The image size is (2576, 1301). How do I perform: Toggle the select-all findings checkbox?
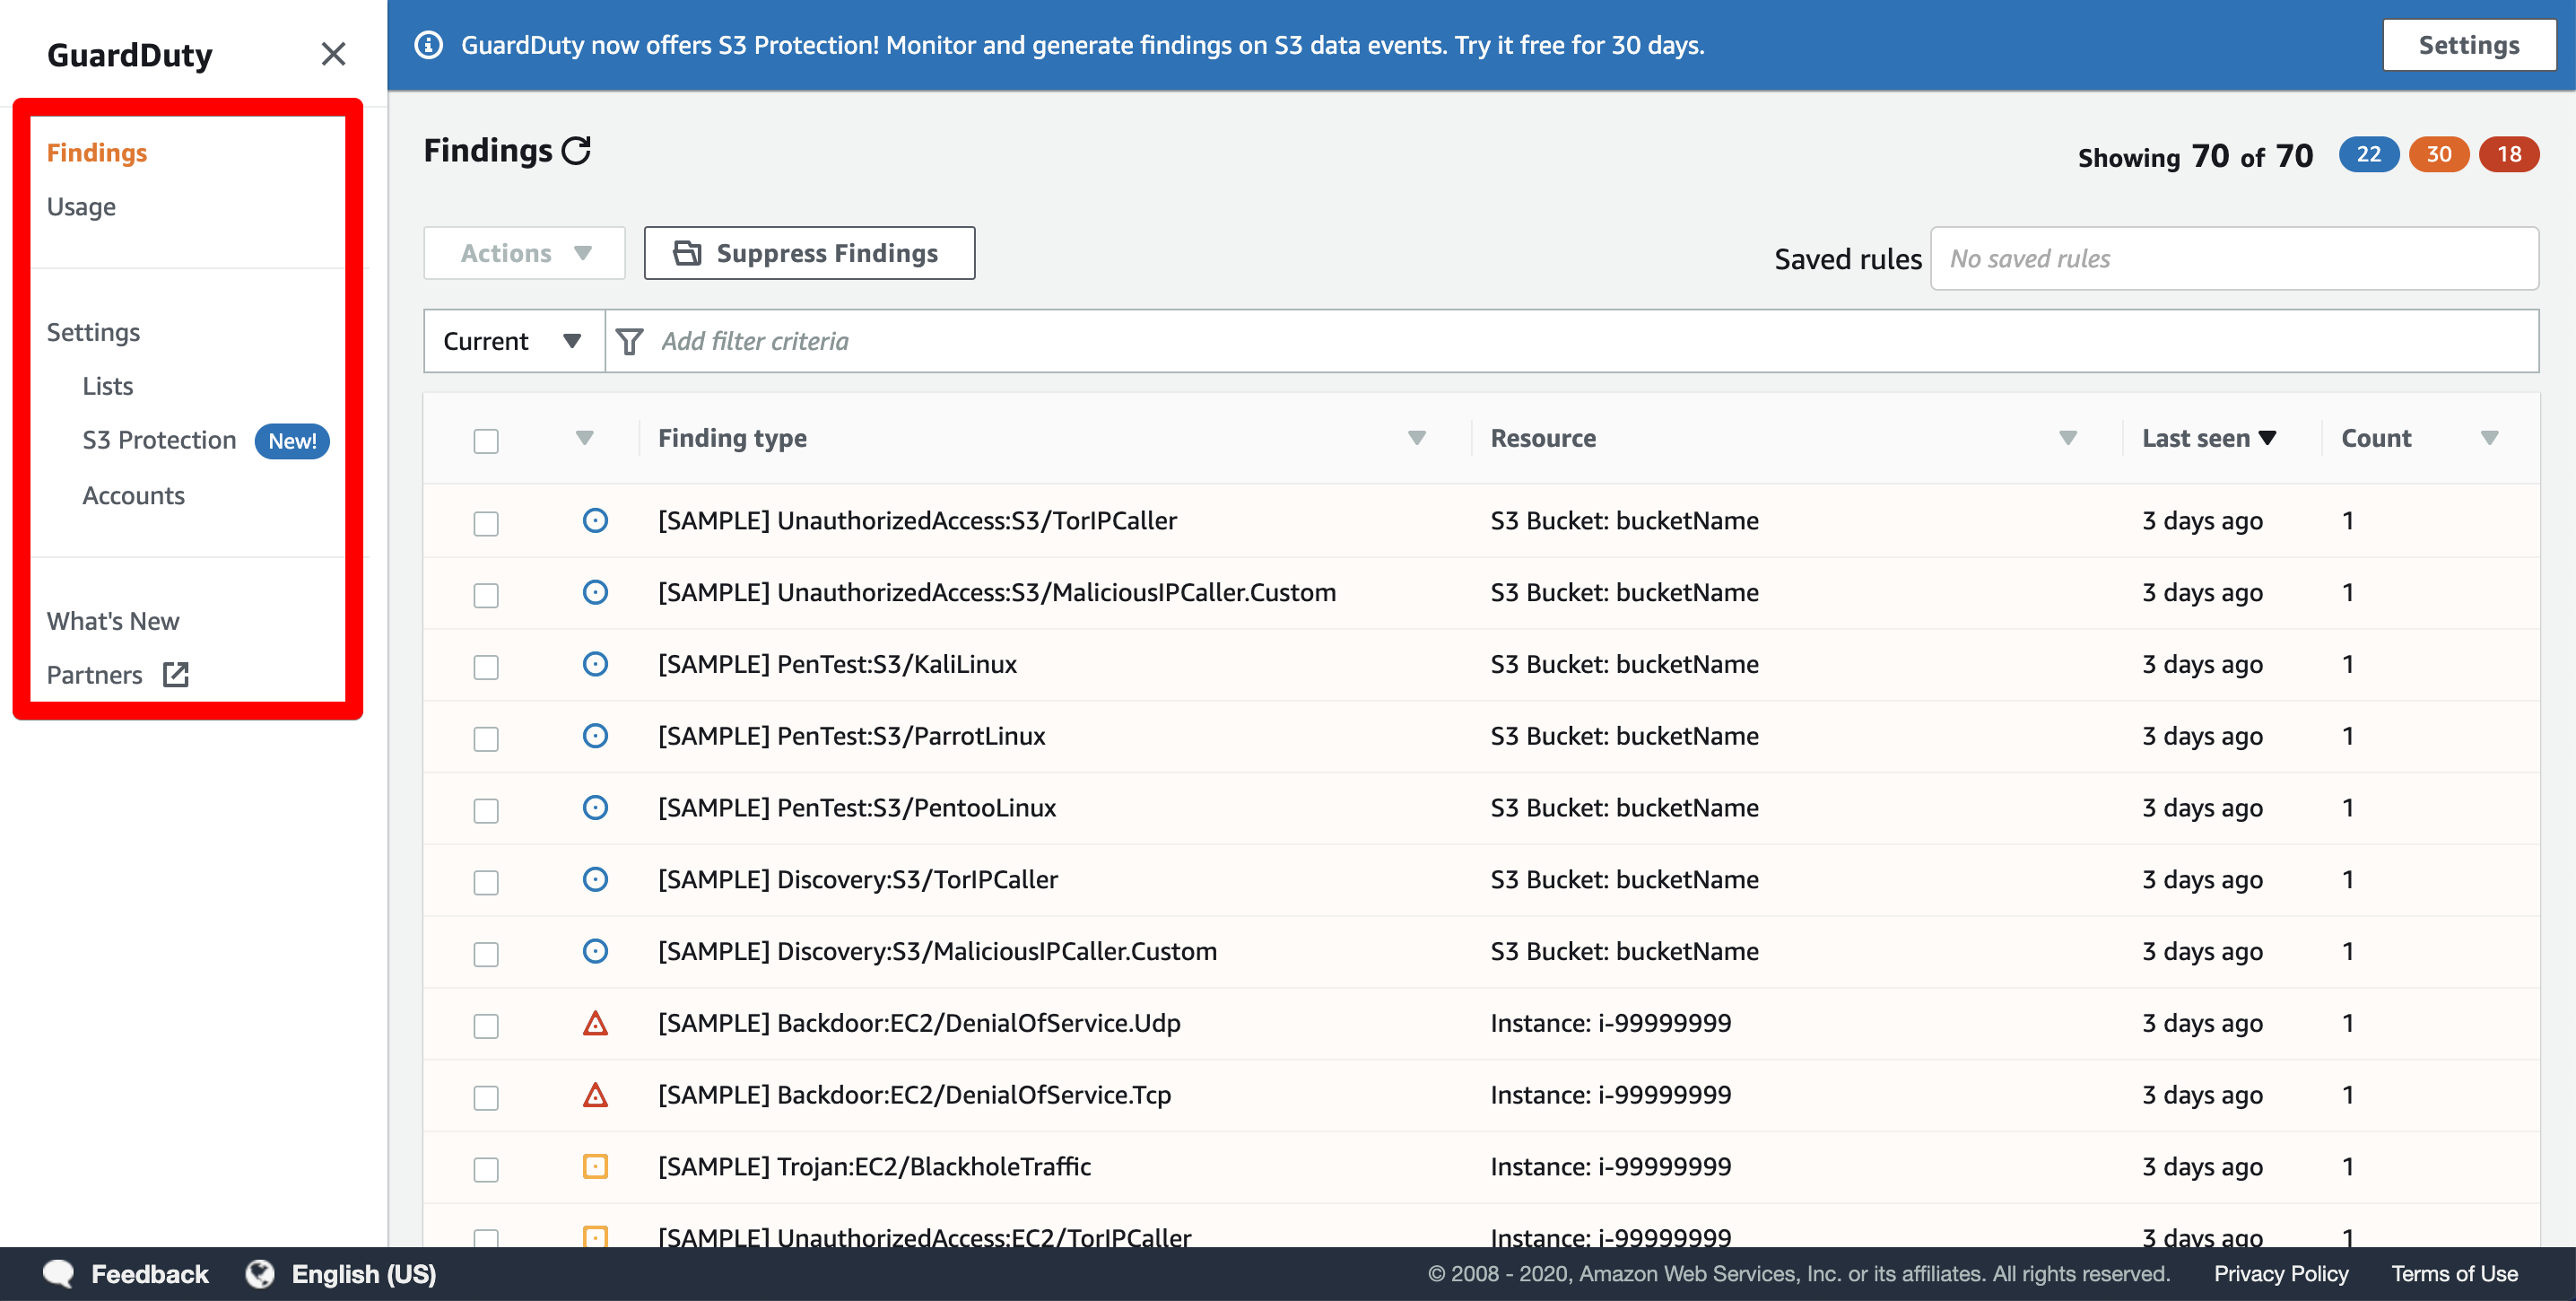coord(486,441)
